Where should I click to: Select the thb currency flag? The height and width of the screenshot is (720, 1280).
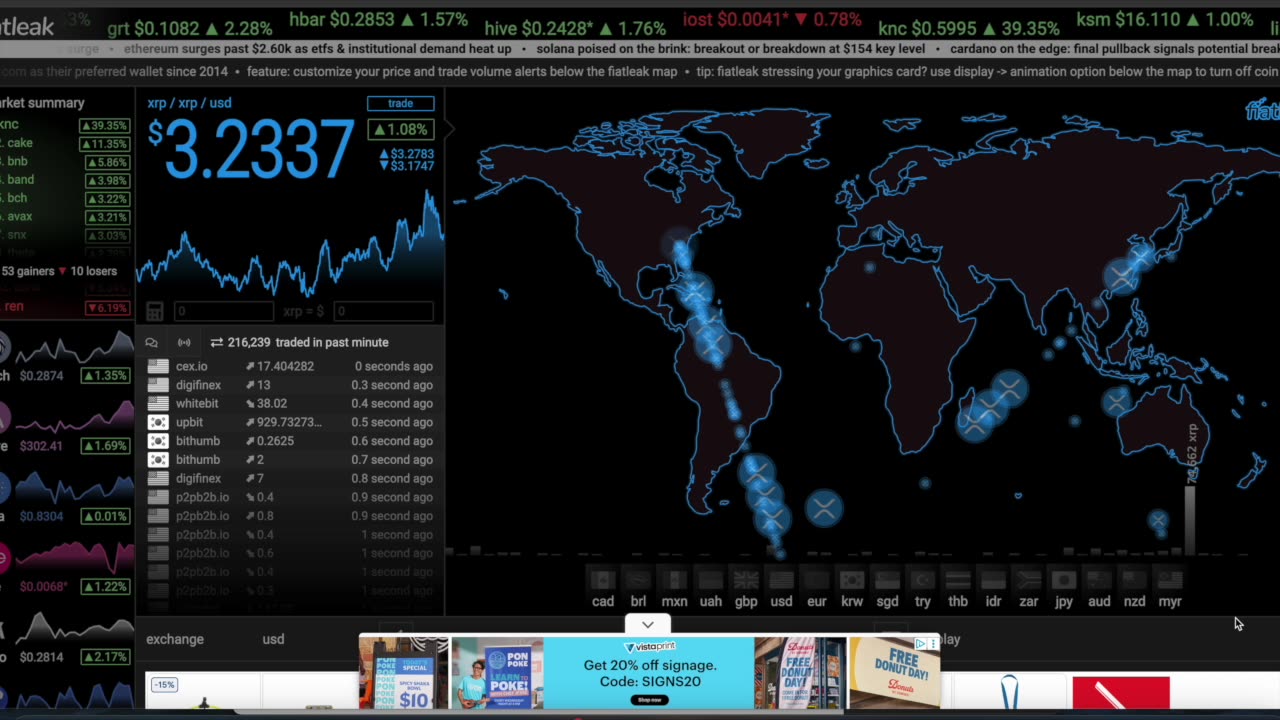958,580
